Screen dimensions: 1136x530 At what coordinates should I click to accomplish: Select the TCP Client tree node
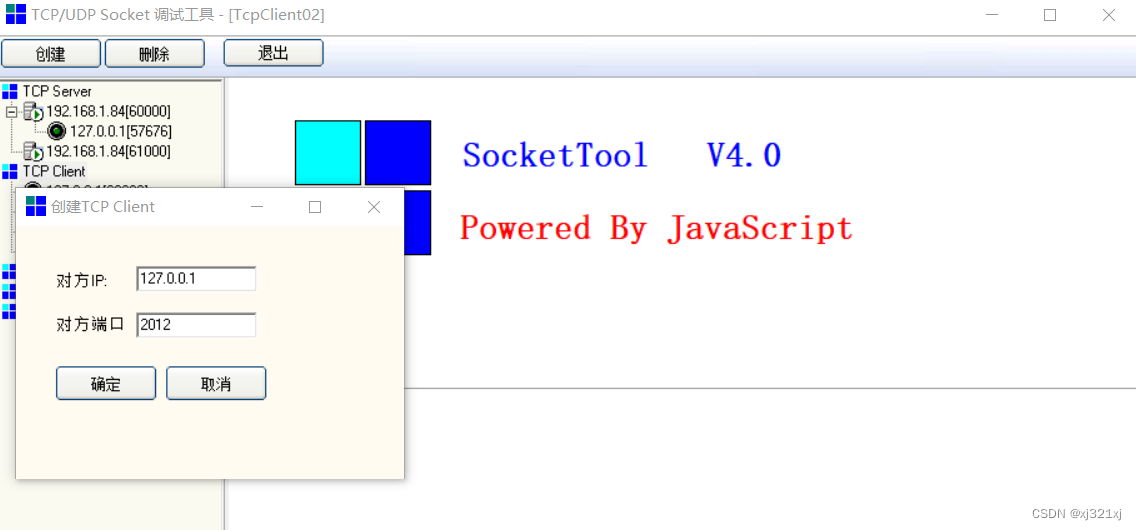coord(54,172)
